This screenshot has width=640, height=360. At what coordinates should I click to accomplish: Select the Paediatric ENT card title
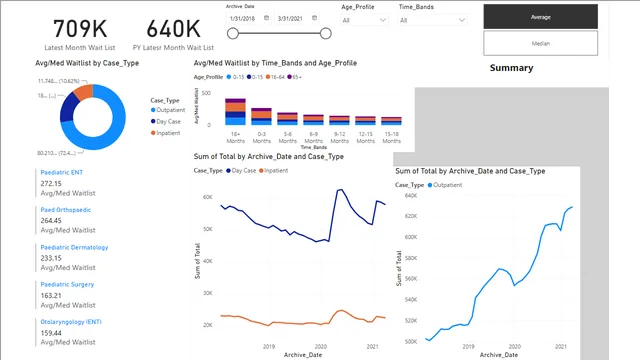click(62, 172)
